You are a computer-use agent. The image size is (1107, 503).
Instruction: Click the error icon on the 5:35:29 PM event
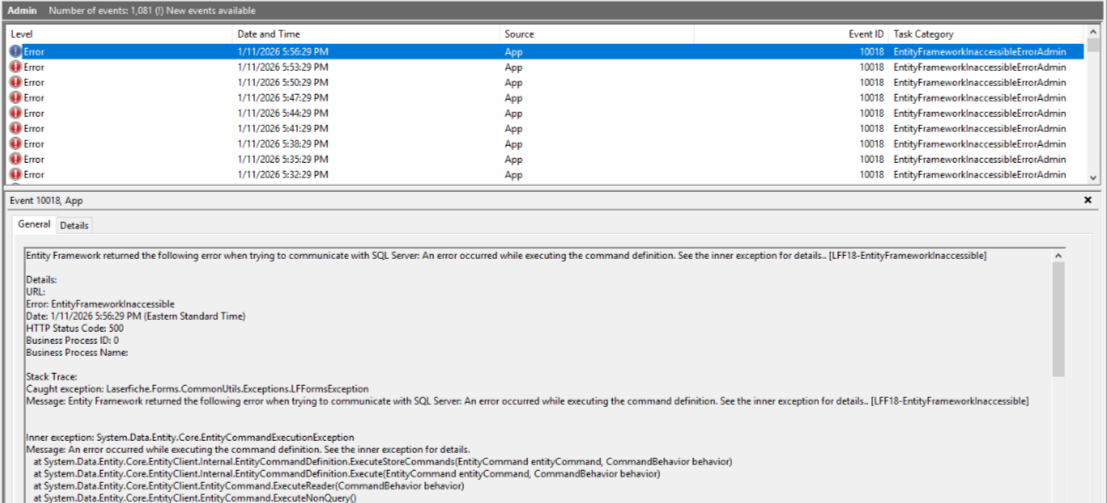(x=15, y=160)
